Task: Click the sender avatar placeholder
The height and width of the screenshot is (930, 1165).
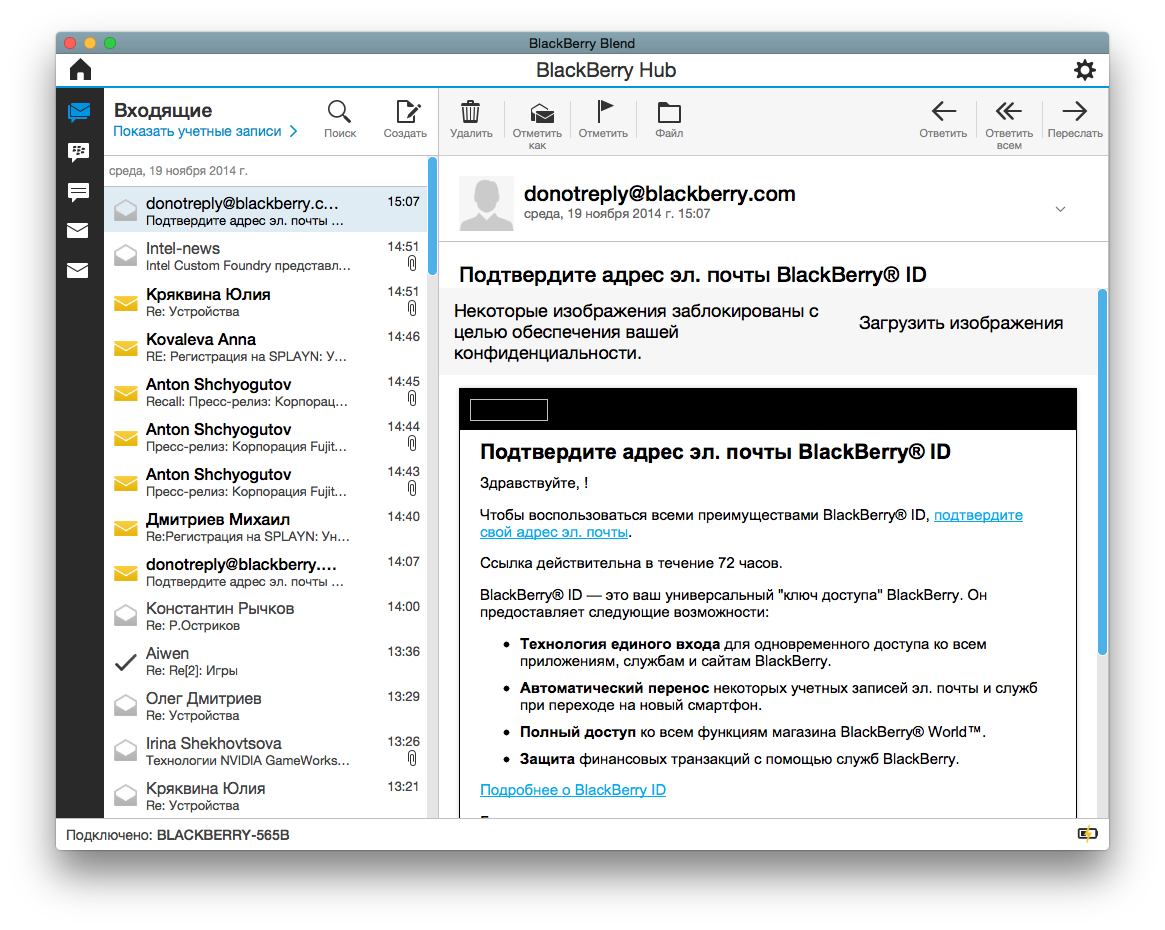Action: [486, 204]
